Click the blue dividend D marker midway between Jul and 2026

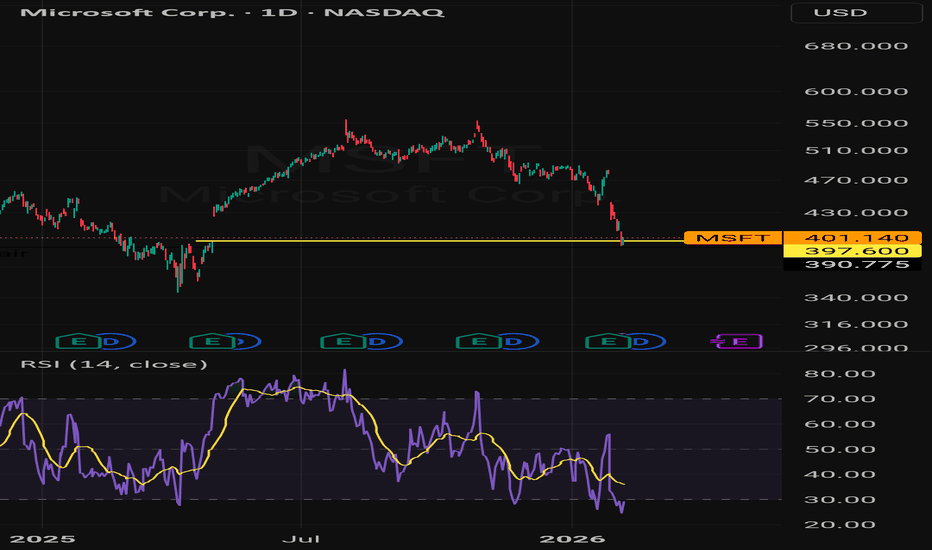519,341
